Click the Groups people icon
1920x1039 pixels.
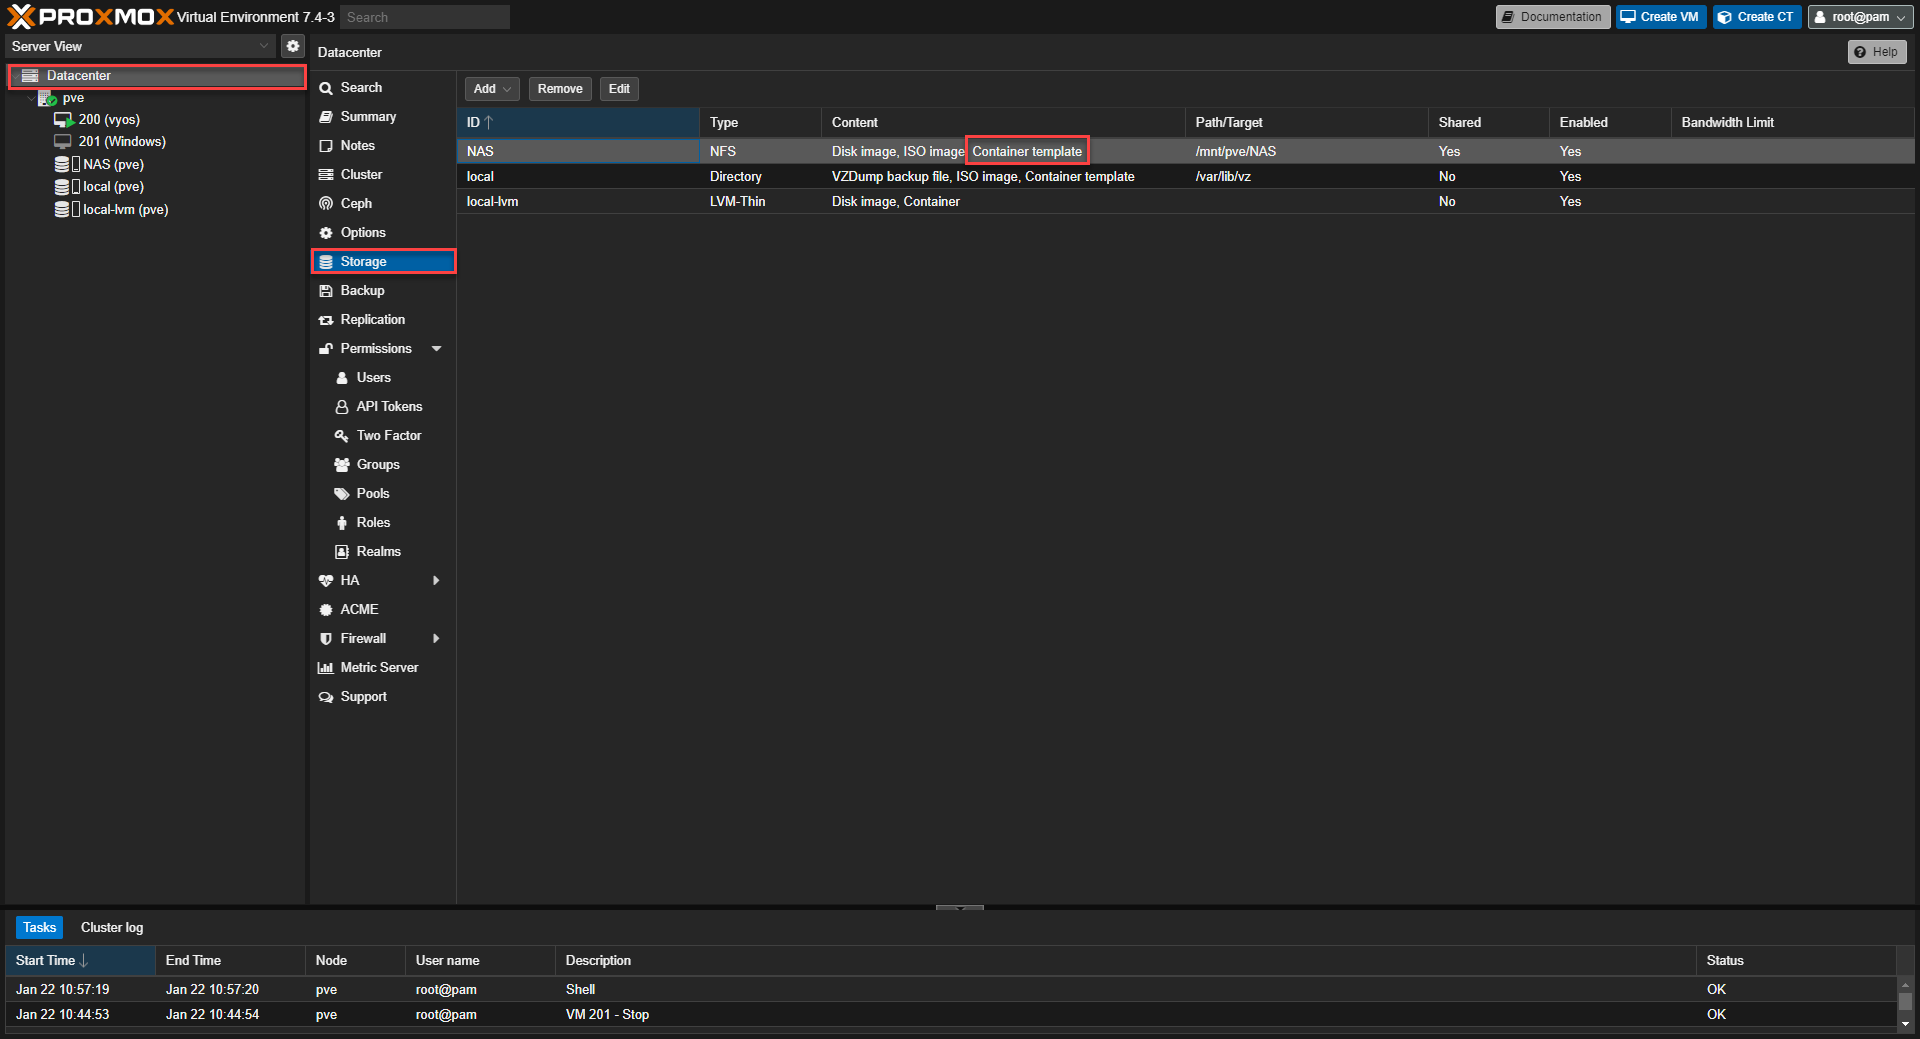pyautogui.click(x=342, y=465)
